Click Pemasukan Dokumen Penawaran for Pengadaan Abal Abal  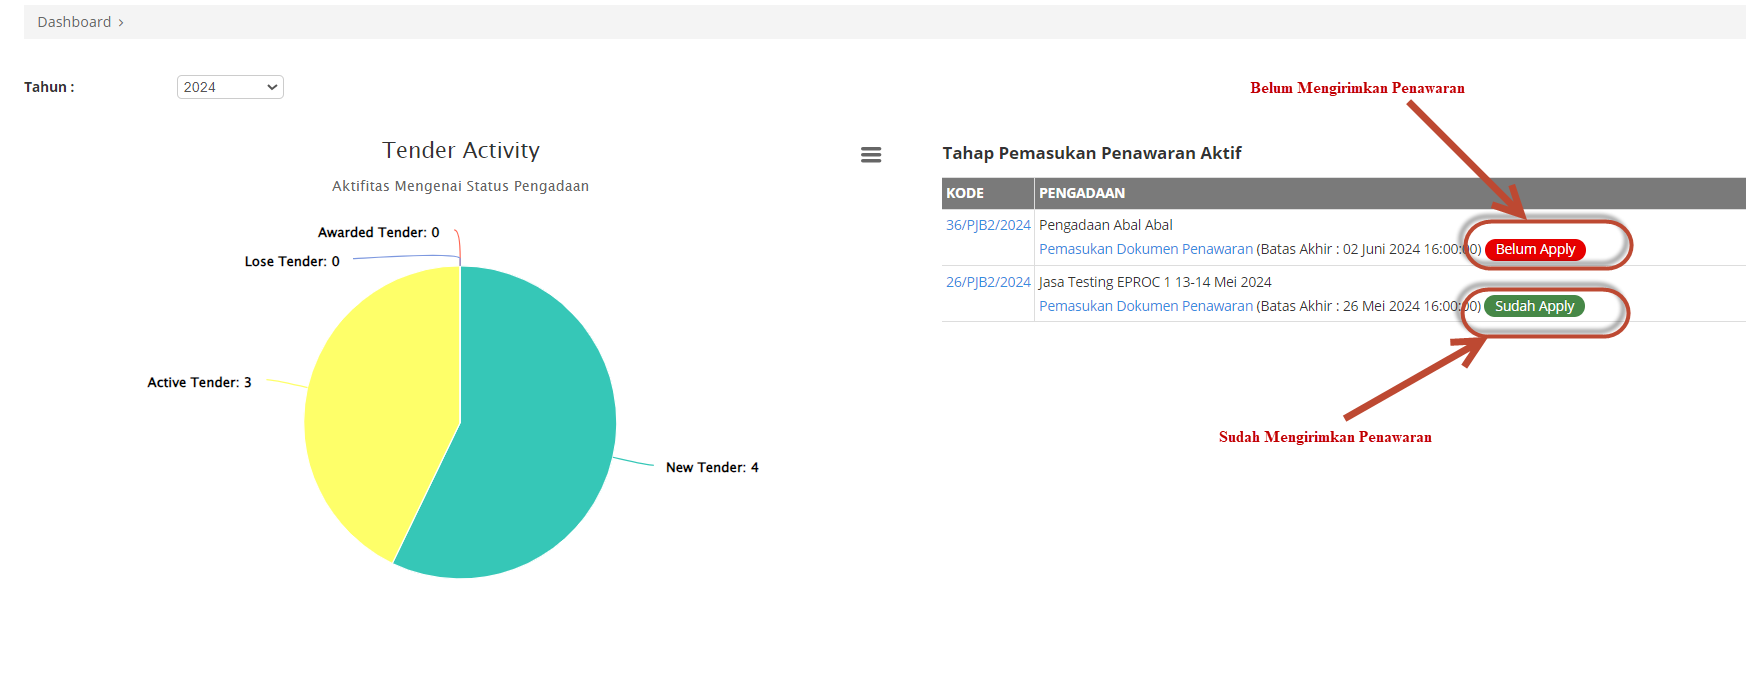1145,249
